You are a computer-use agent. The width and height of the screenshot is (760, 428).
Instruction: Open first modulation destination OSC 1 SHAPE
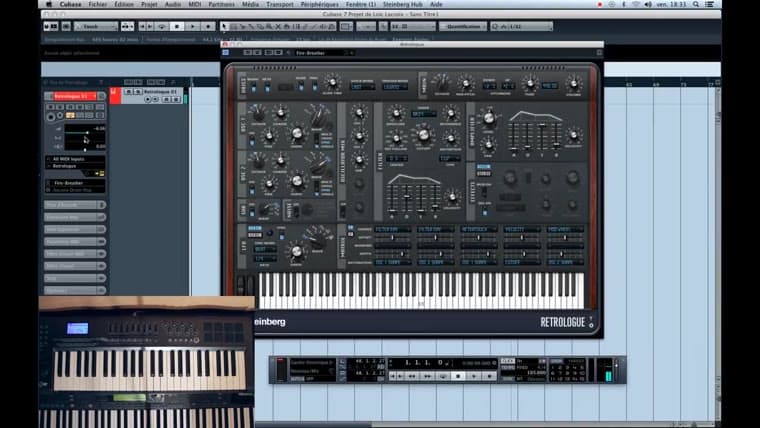pos(392,262)
